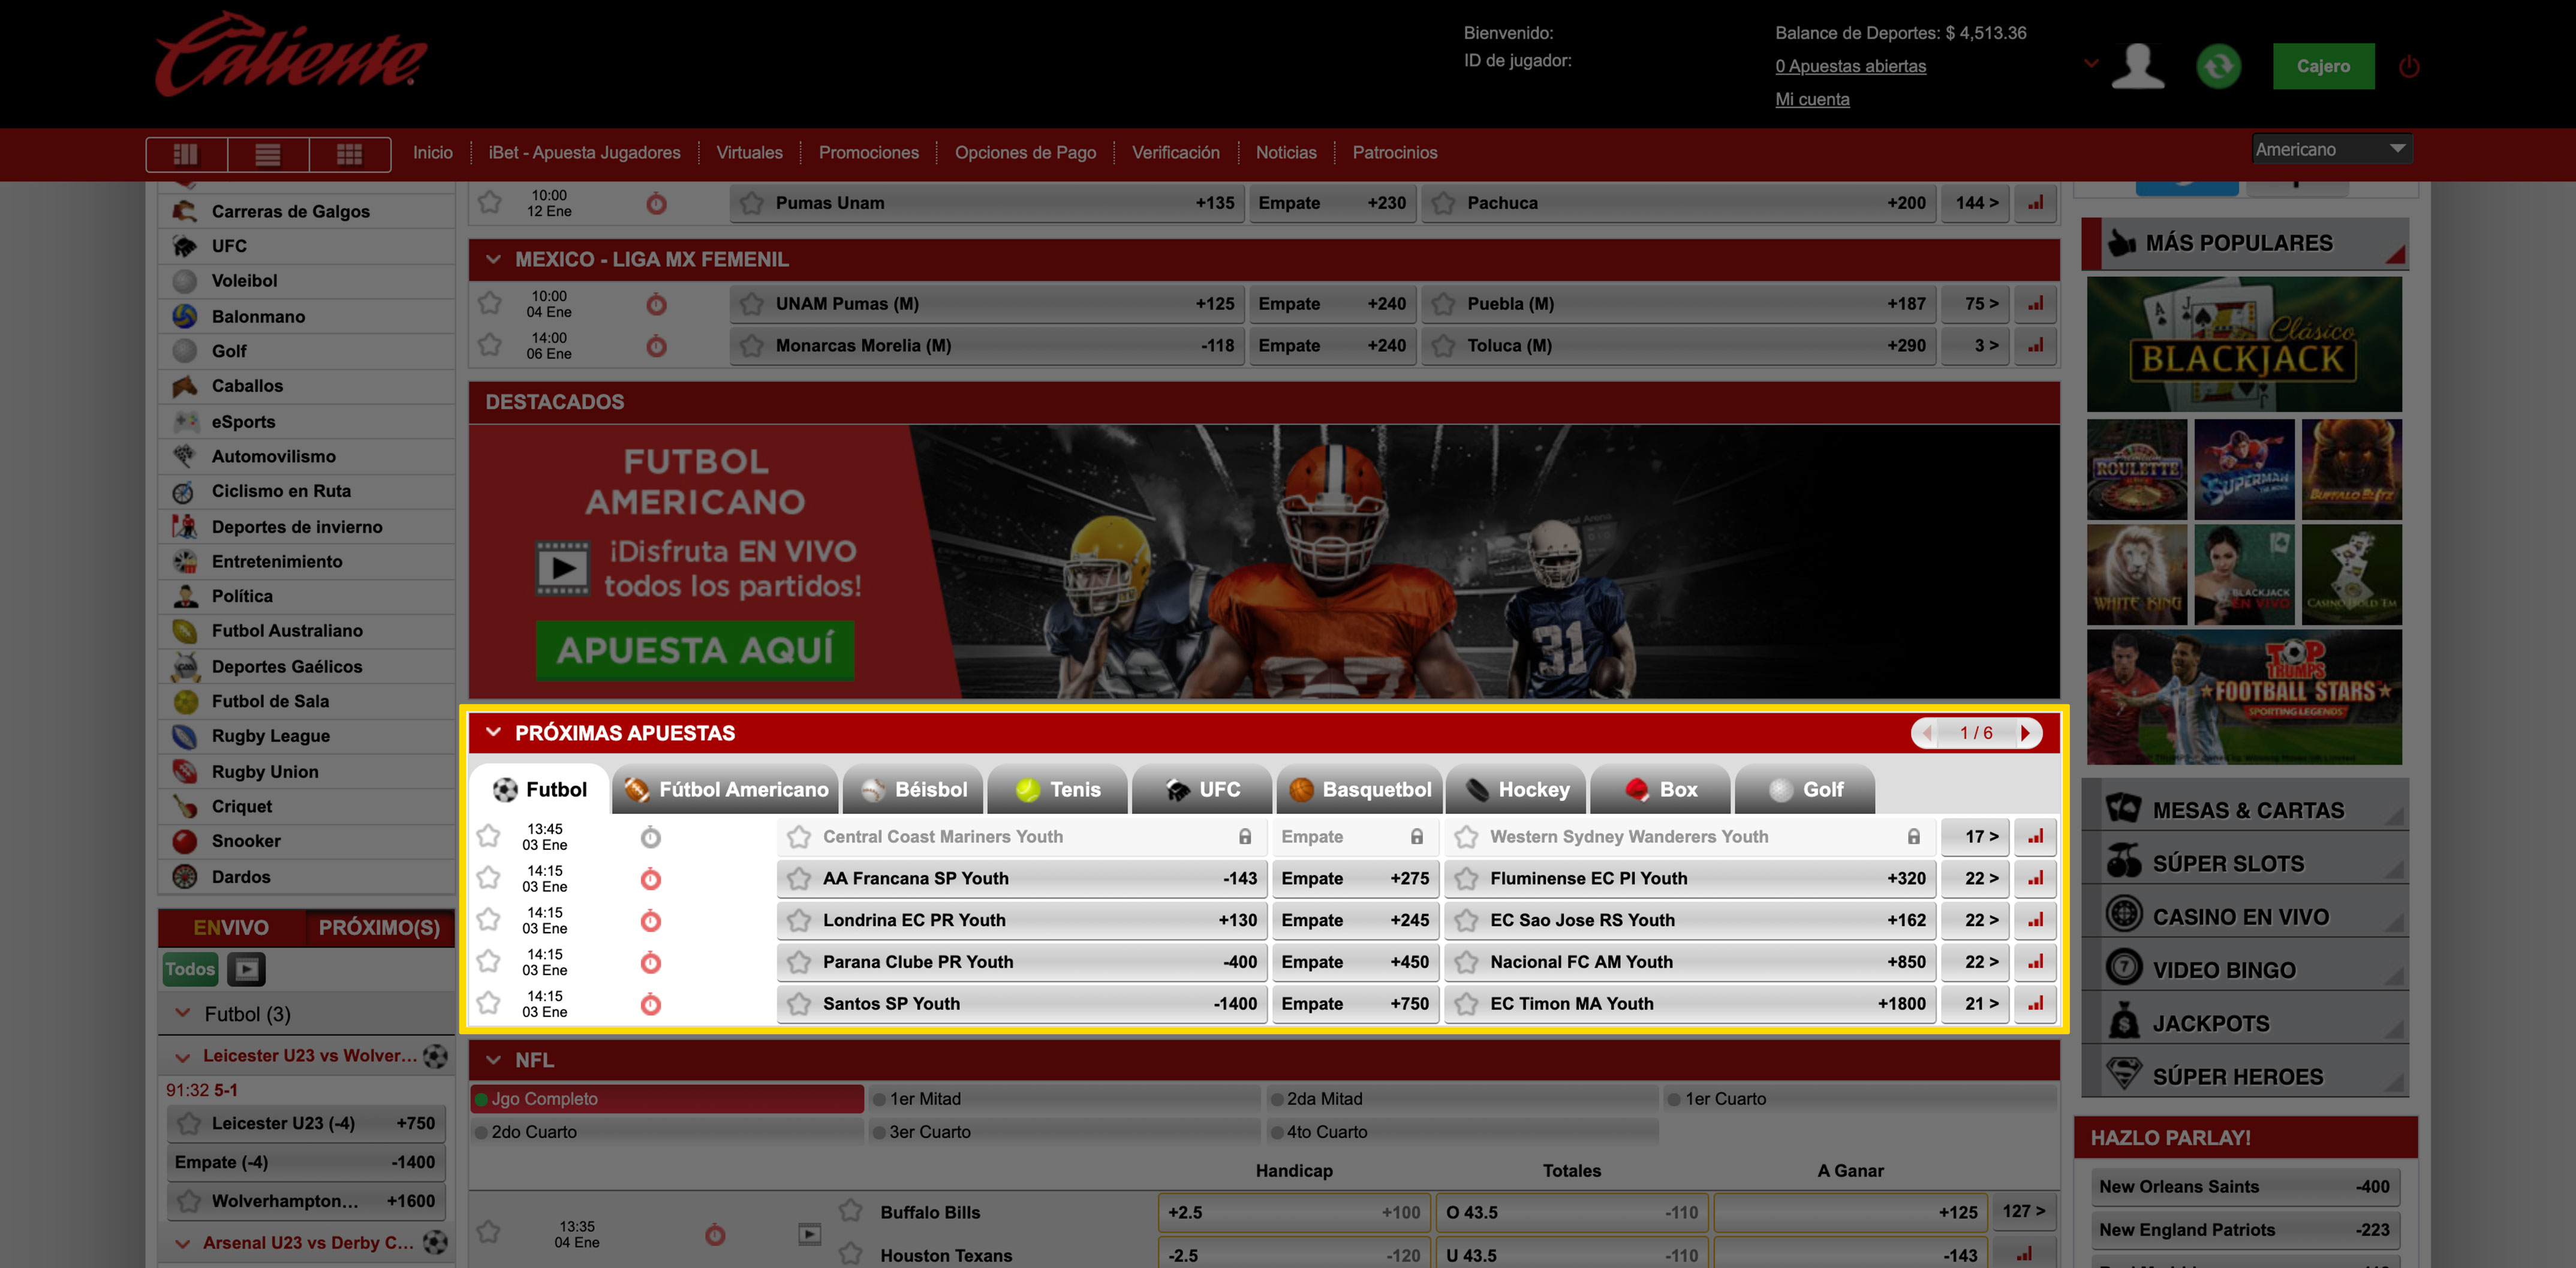
Task: Click the Caliente logo
Action: point(291,56)
